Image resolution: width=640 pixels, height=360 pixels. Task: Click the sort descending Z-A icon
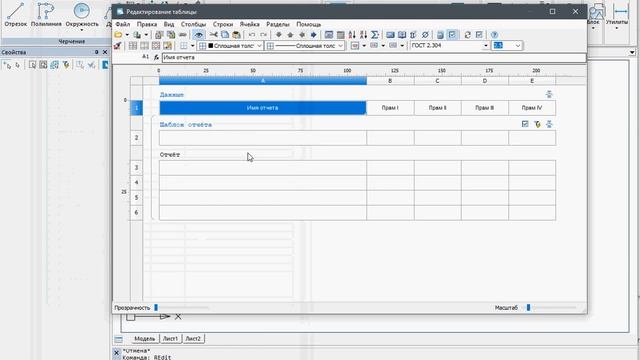(x=363, y=35)
